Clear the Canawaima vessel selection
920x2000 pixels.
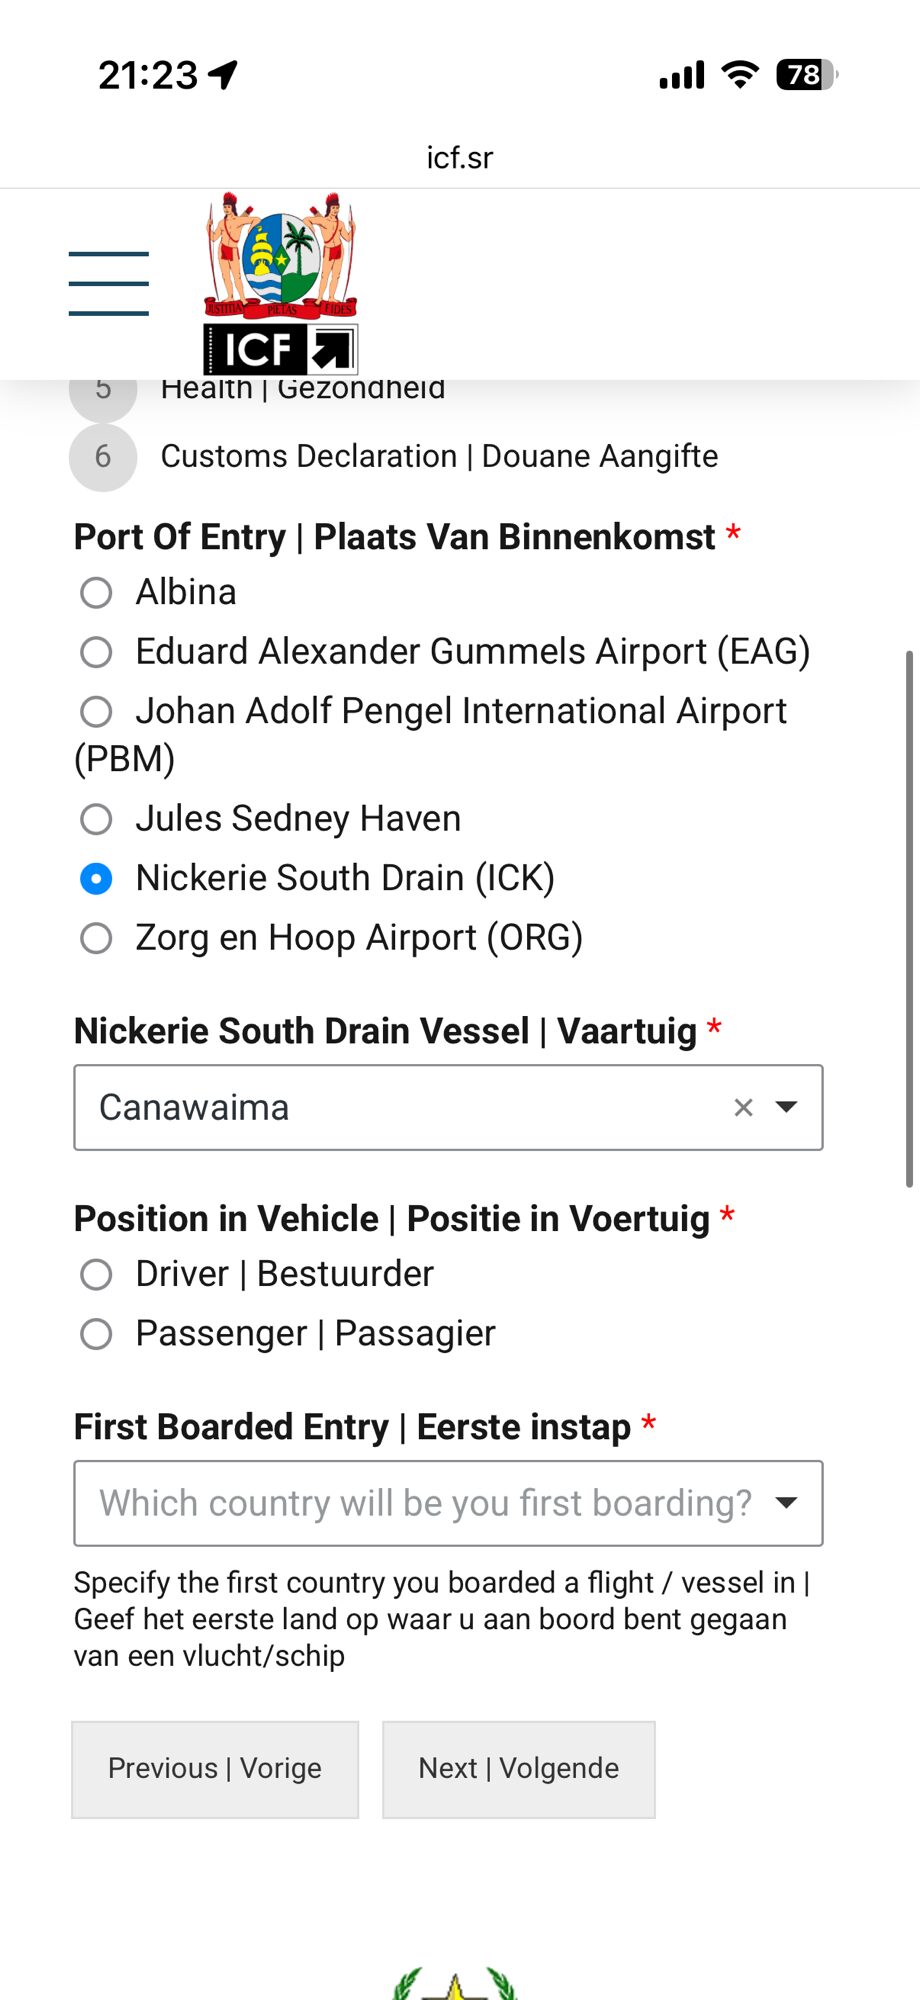pyautogui.click(x=743, y=1107)
